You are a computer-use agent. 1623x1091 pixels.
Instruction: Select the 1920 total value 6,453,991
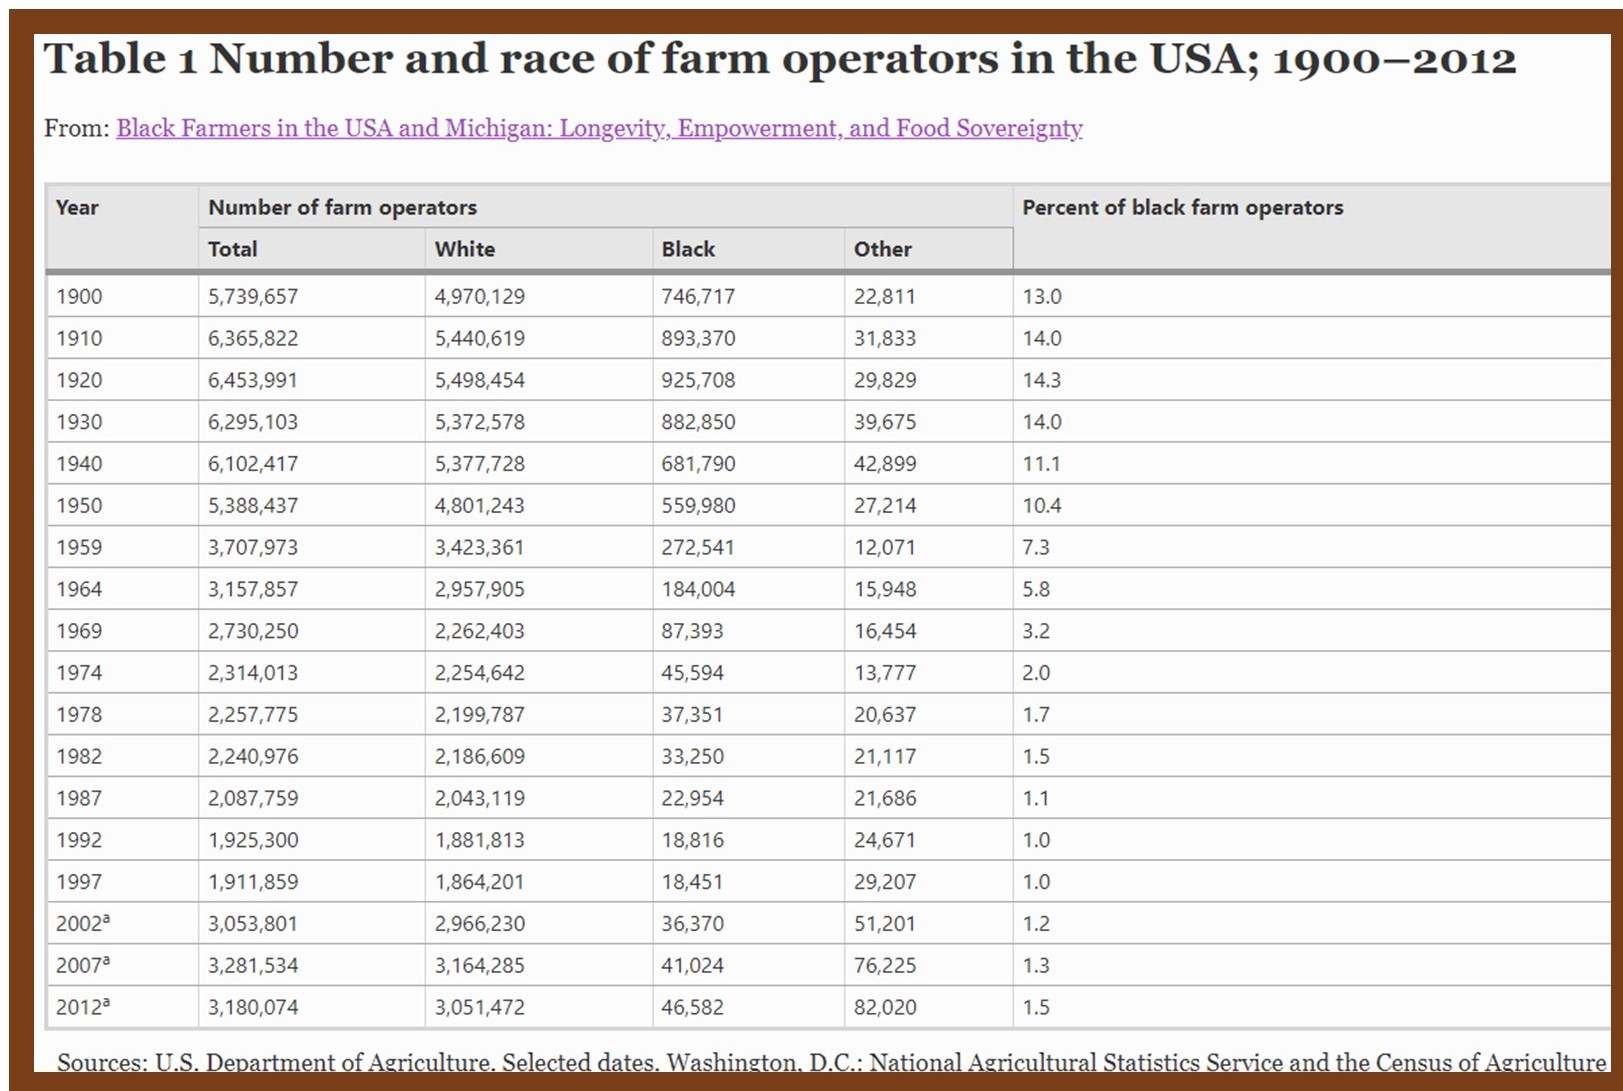point(253,380)
